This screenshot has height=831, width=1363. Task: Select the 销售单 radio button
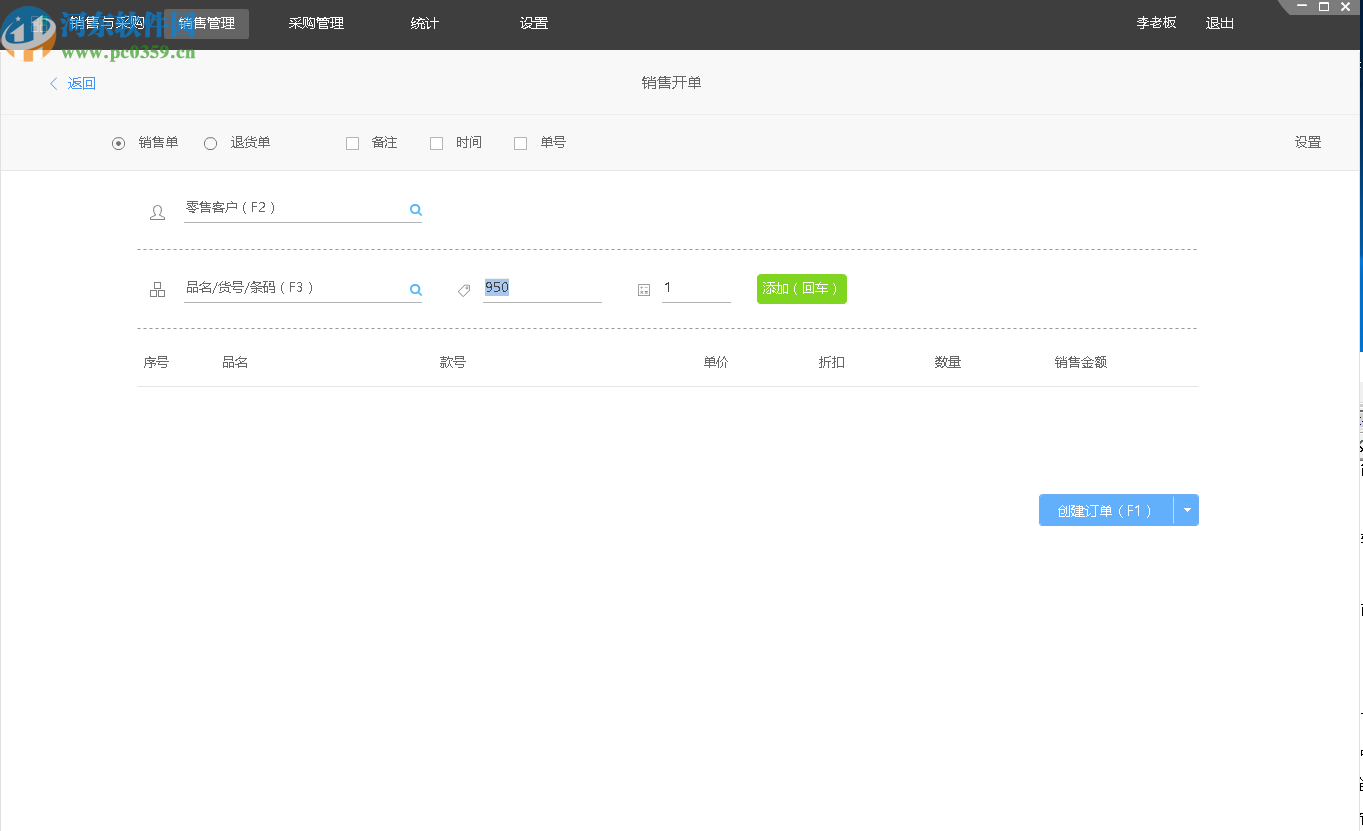tap(119, 143)
